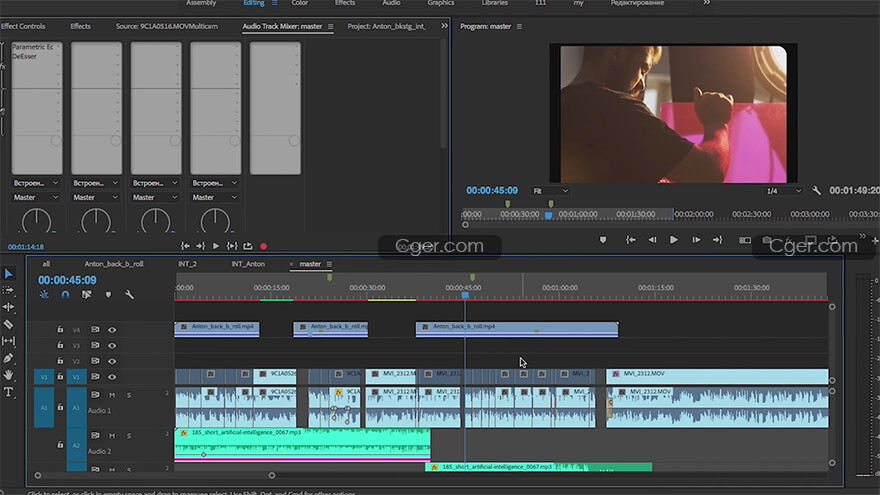Viewport: 880px width, 495px height.
Task: Click Go to In in Audio Track Mixer
Action: pyautogui.click(x=185, y=246)
